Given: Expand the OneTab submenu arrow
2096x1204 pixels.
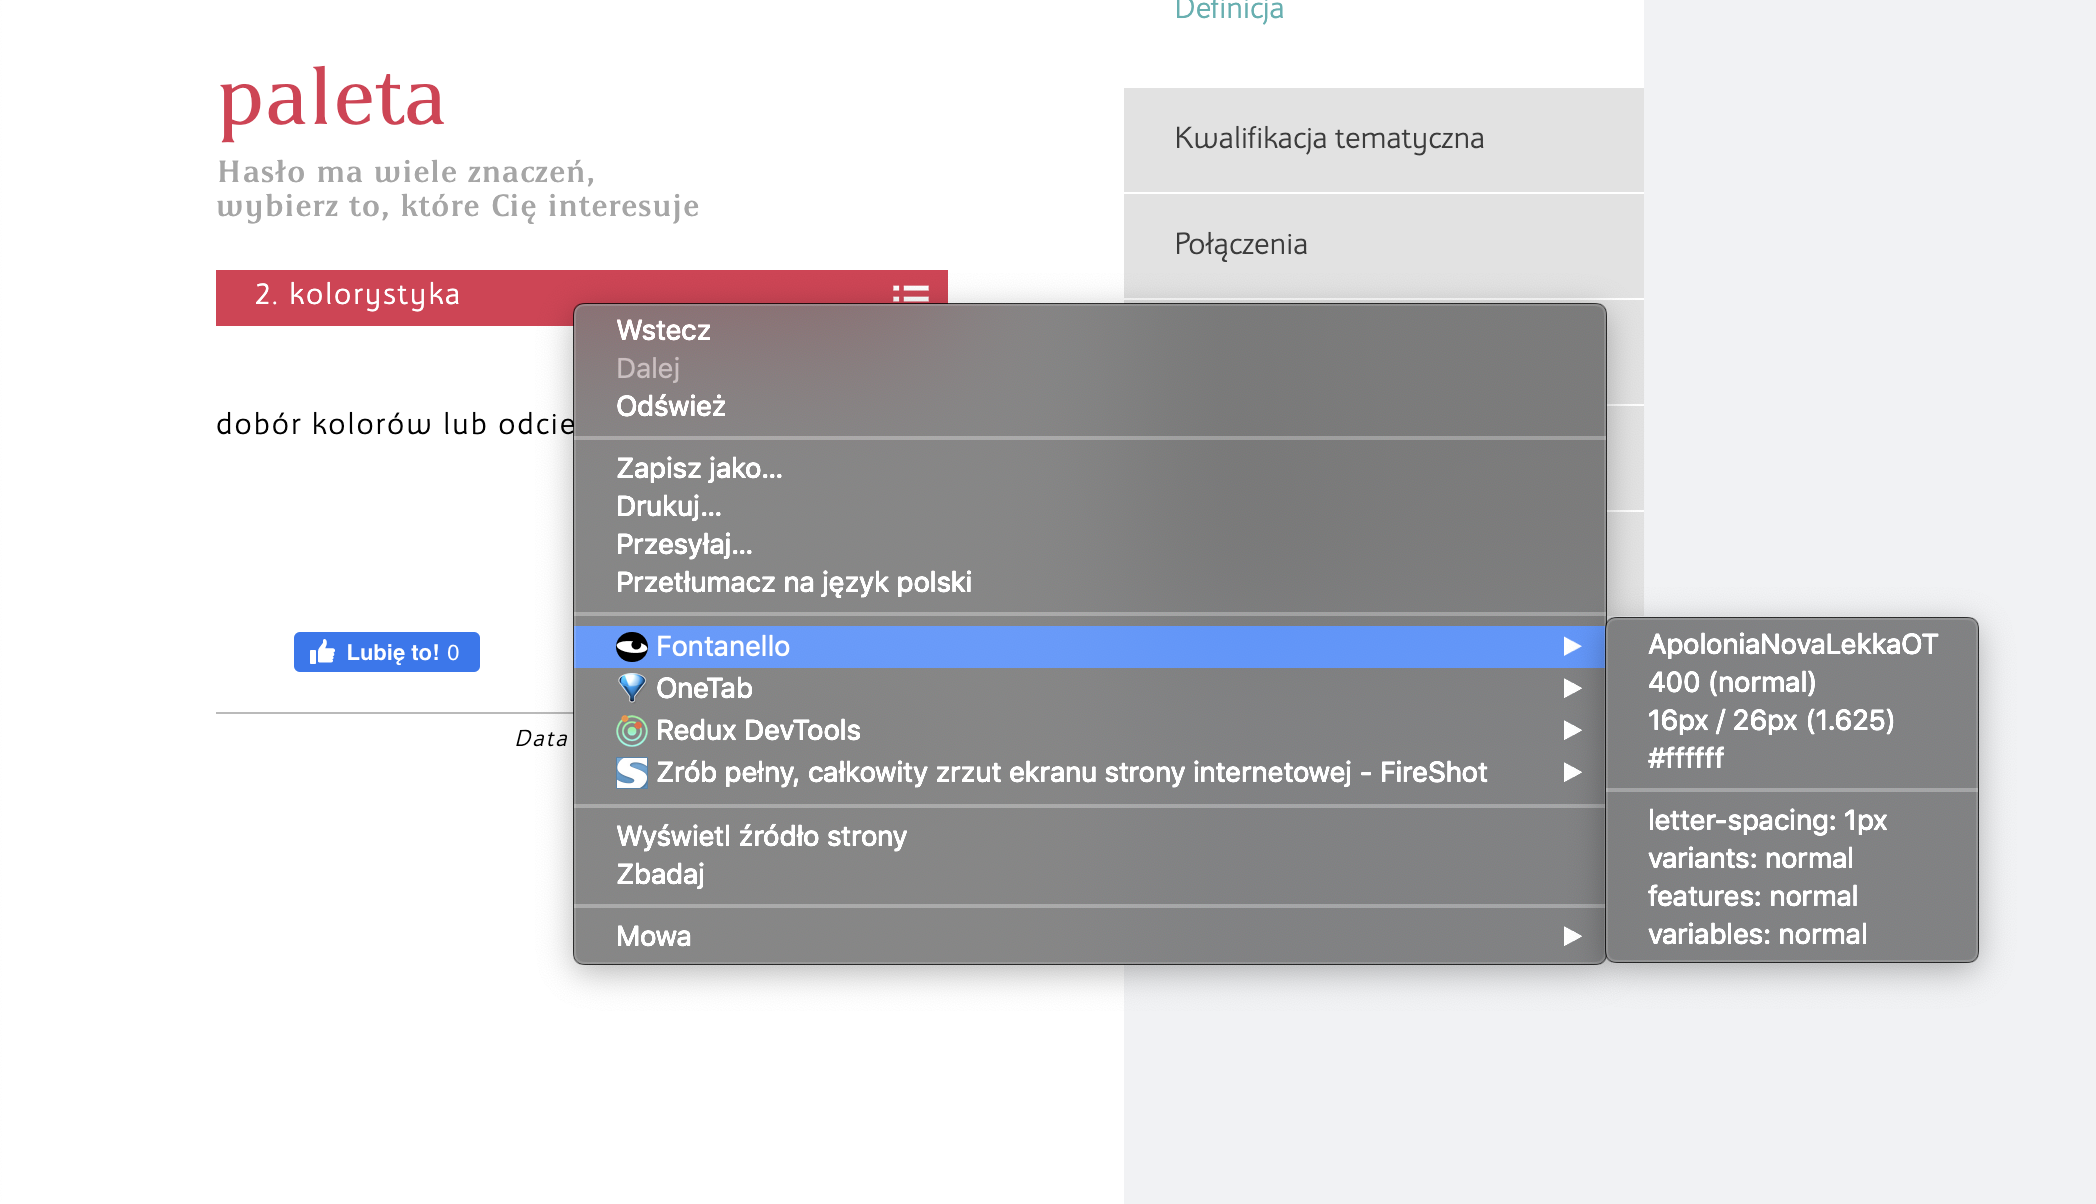Looking at the screenshot, I should pos(1572,688).
